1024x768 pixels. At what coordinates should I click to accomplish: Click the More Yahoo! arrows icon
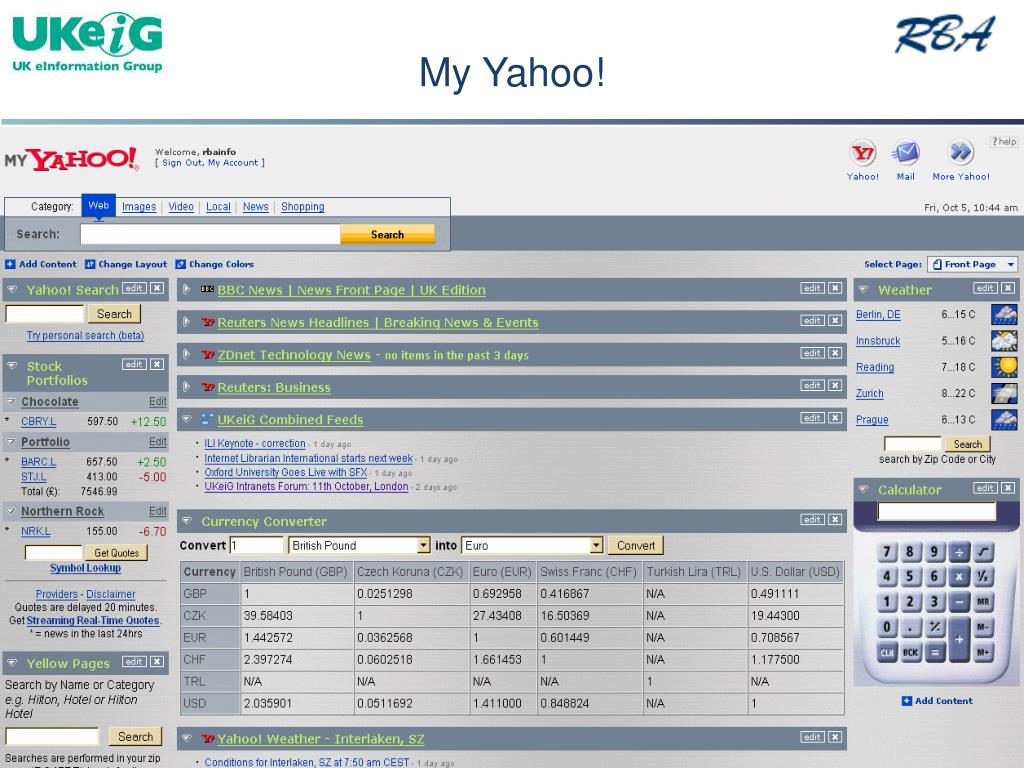click(961, 153)
